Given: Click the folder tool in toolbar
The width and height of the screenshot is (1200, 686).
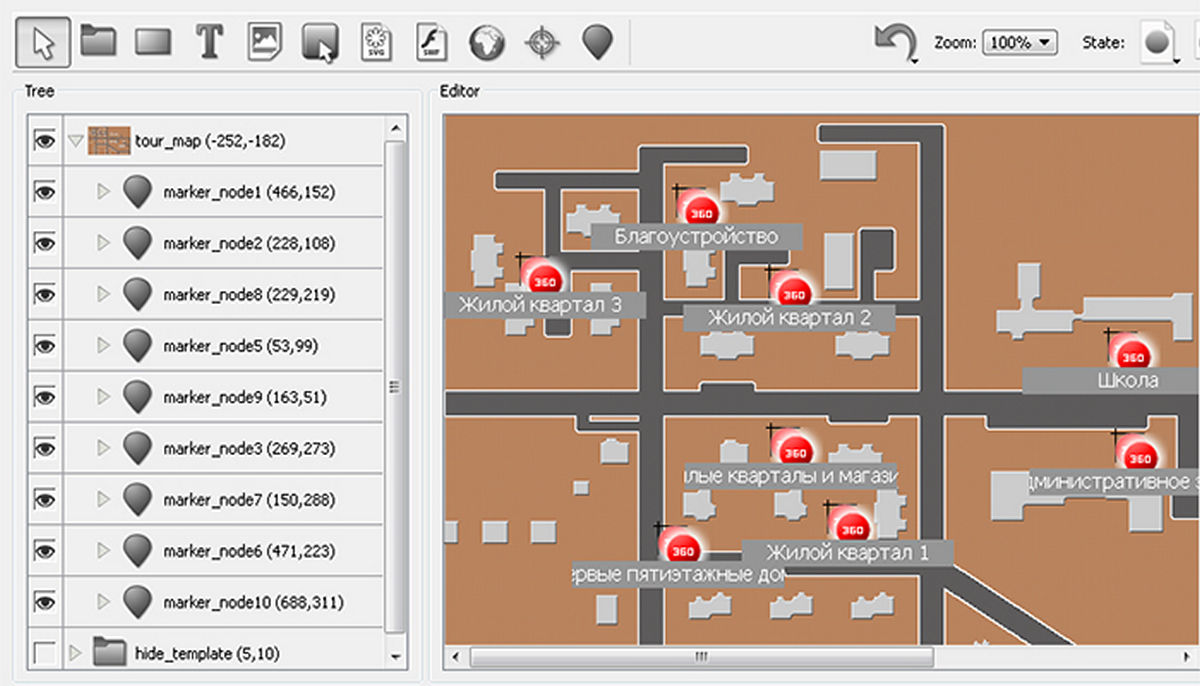Looking at the screenshot, I should (99, 42).
